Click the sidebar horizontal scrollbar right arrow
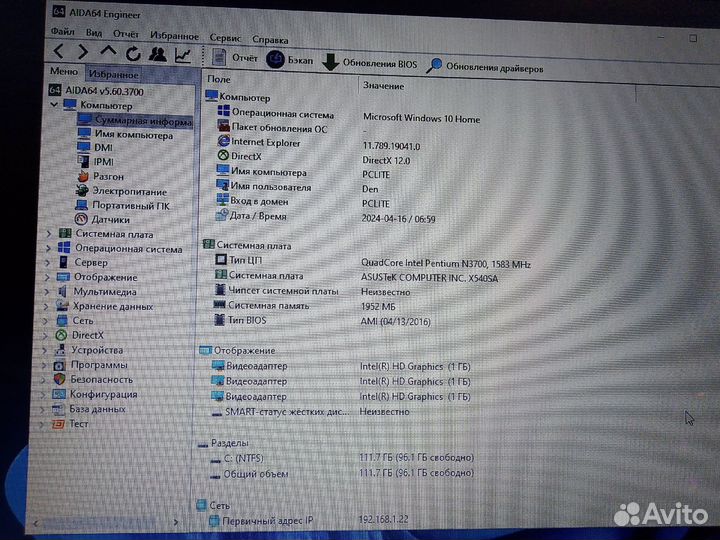The width and height of the screenshot is (720, 540). tap(175, 522)
